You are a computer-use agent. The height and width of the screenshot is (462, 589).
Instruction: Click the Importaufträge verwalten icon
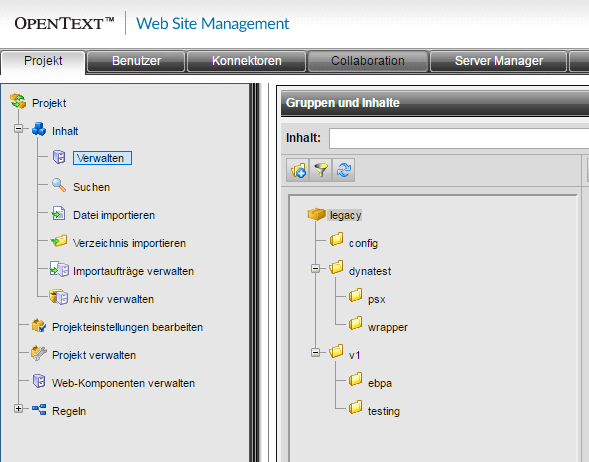[x=59, y=269]
